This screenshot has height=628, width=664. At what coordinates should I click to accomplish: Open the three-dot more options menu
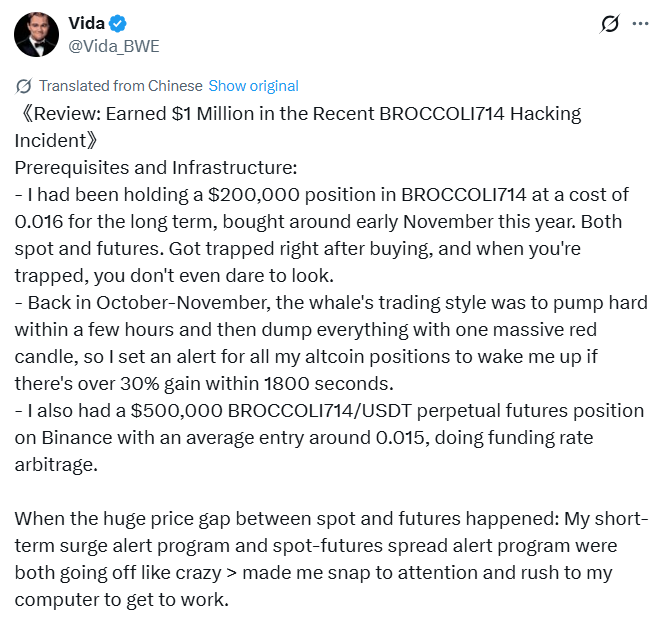pyautogui.click(x=641, y=24)
